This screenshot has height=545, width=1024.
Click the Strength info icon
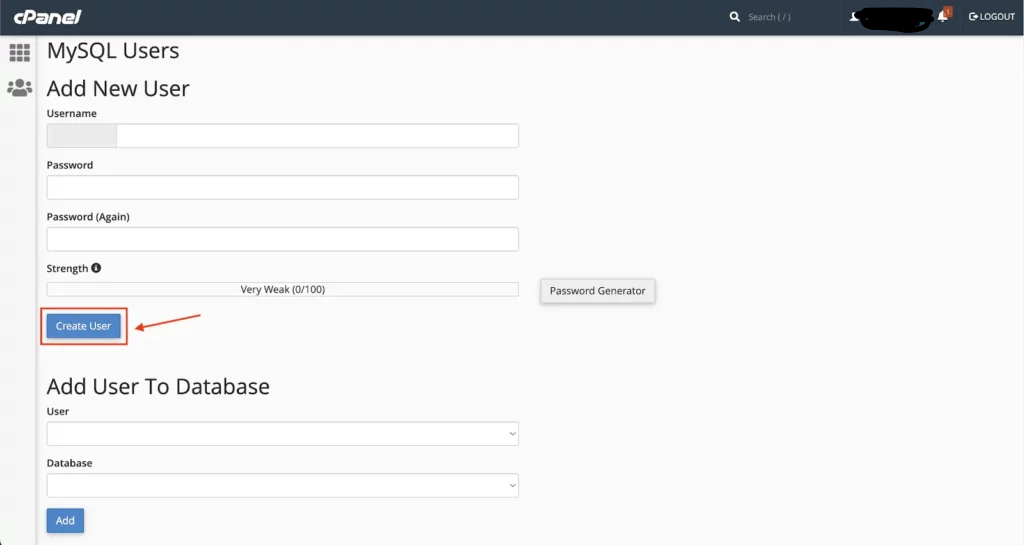[x=96, y=268]
